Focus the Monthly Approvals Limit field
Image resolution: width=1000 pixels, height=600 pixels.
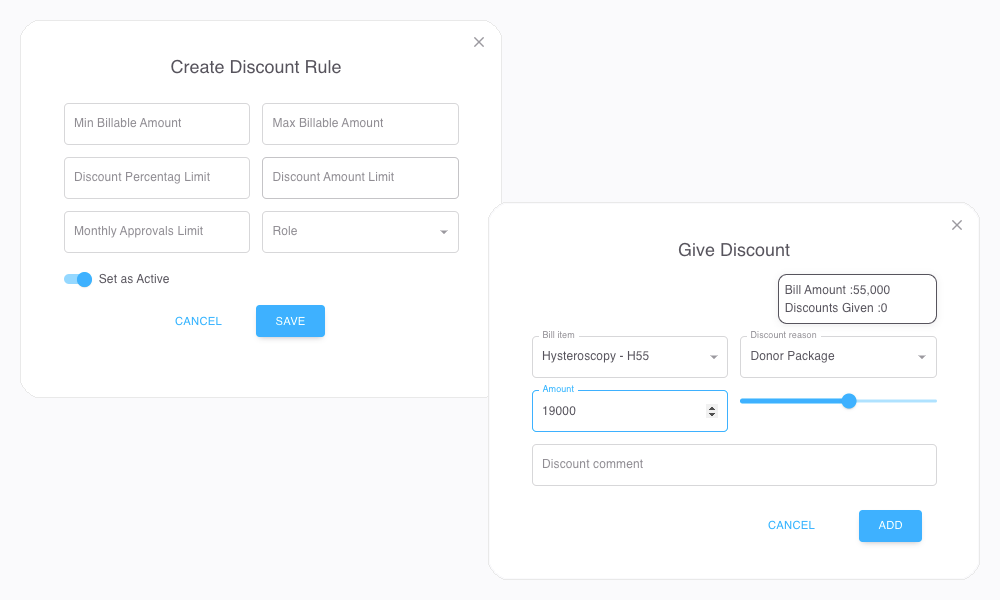pos(156,231)
